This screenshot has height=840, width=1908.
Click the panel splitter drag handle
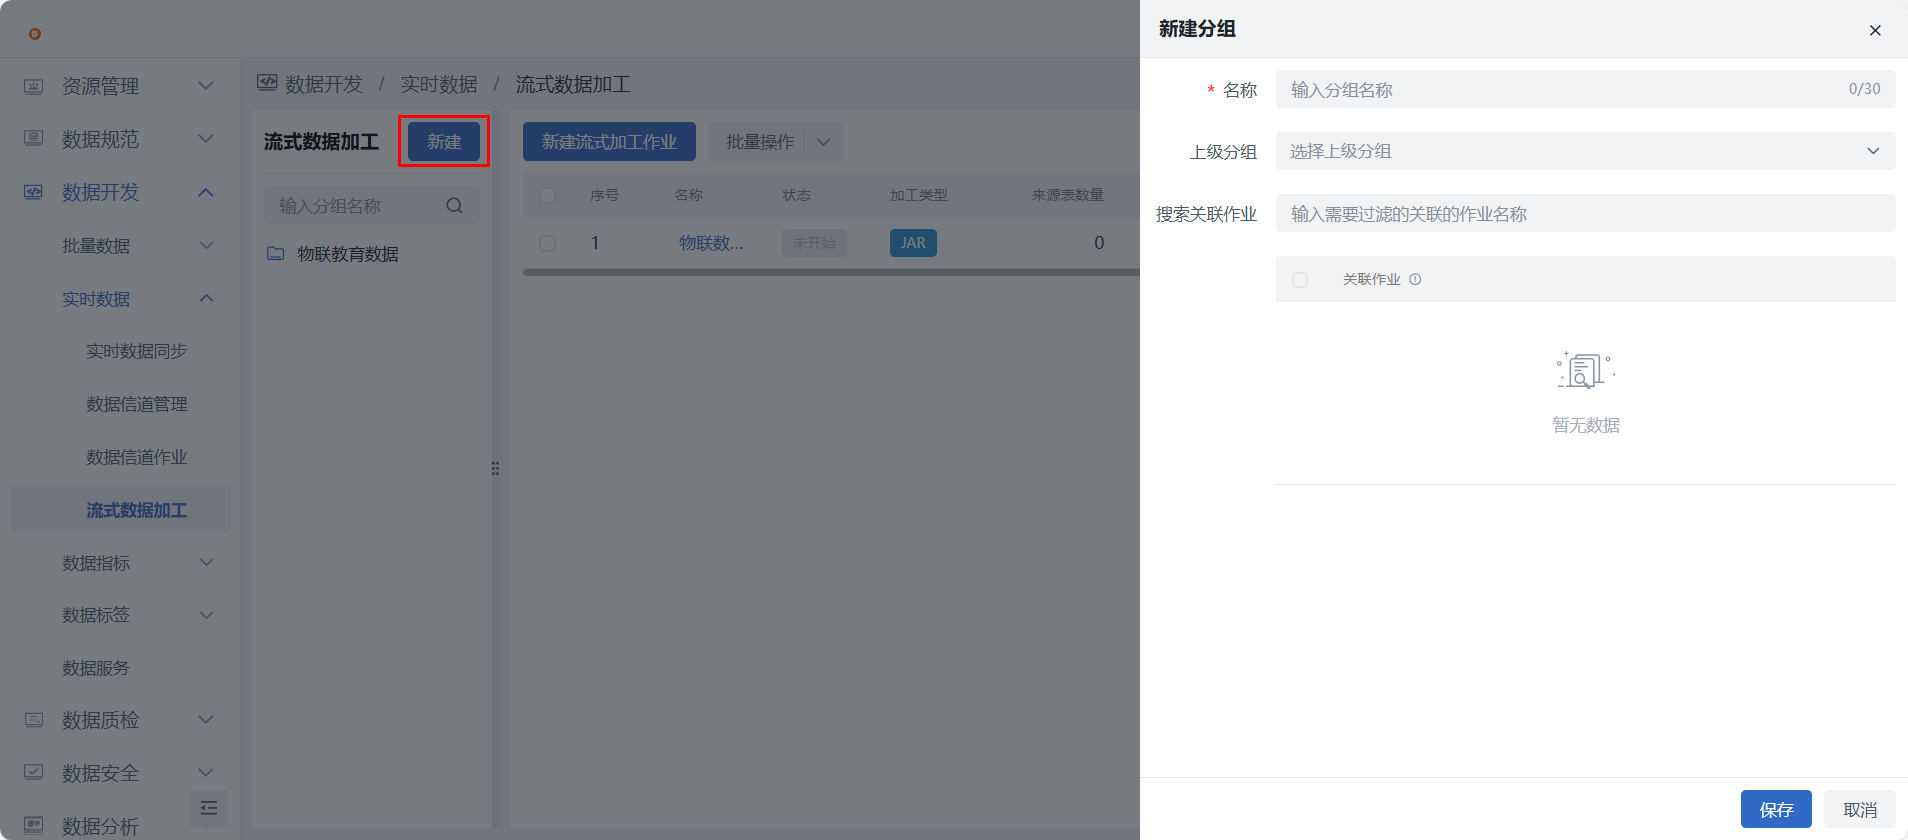pyautogui.click(x=495, y=468)
